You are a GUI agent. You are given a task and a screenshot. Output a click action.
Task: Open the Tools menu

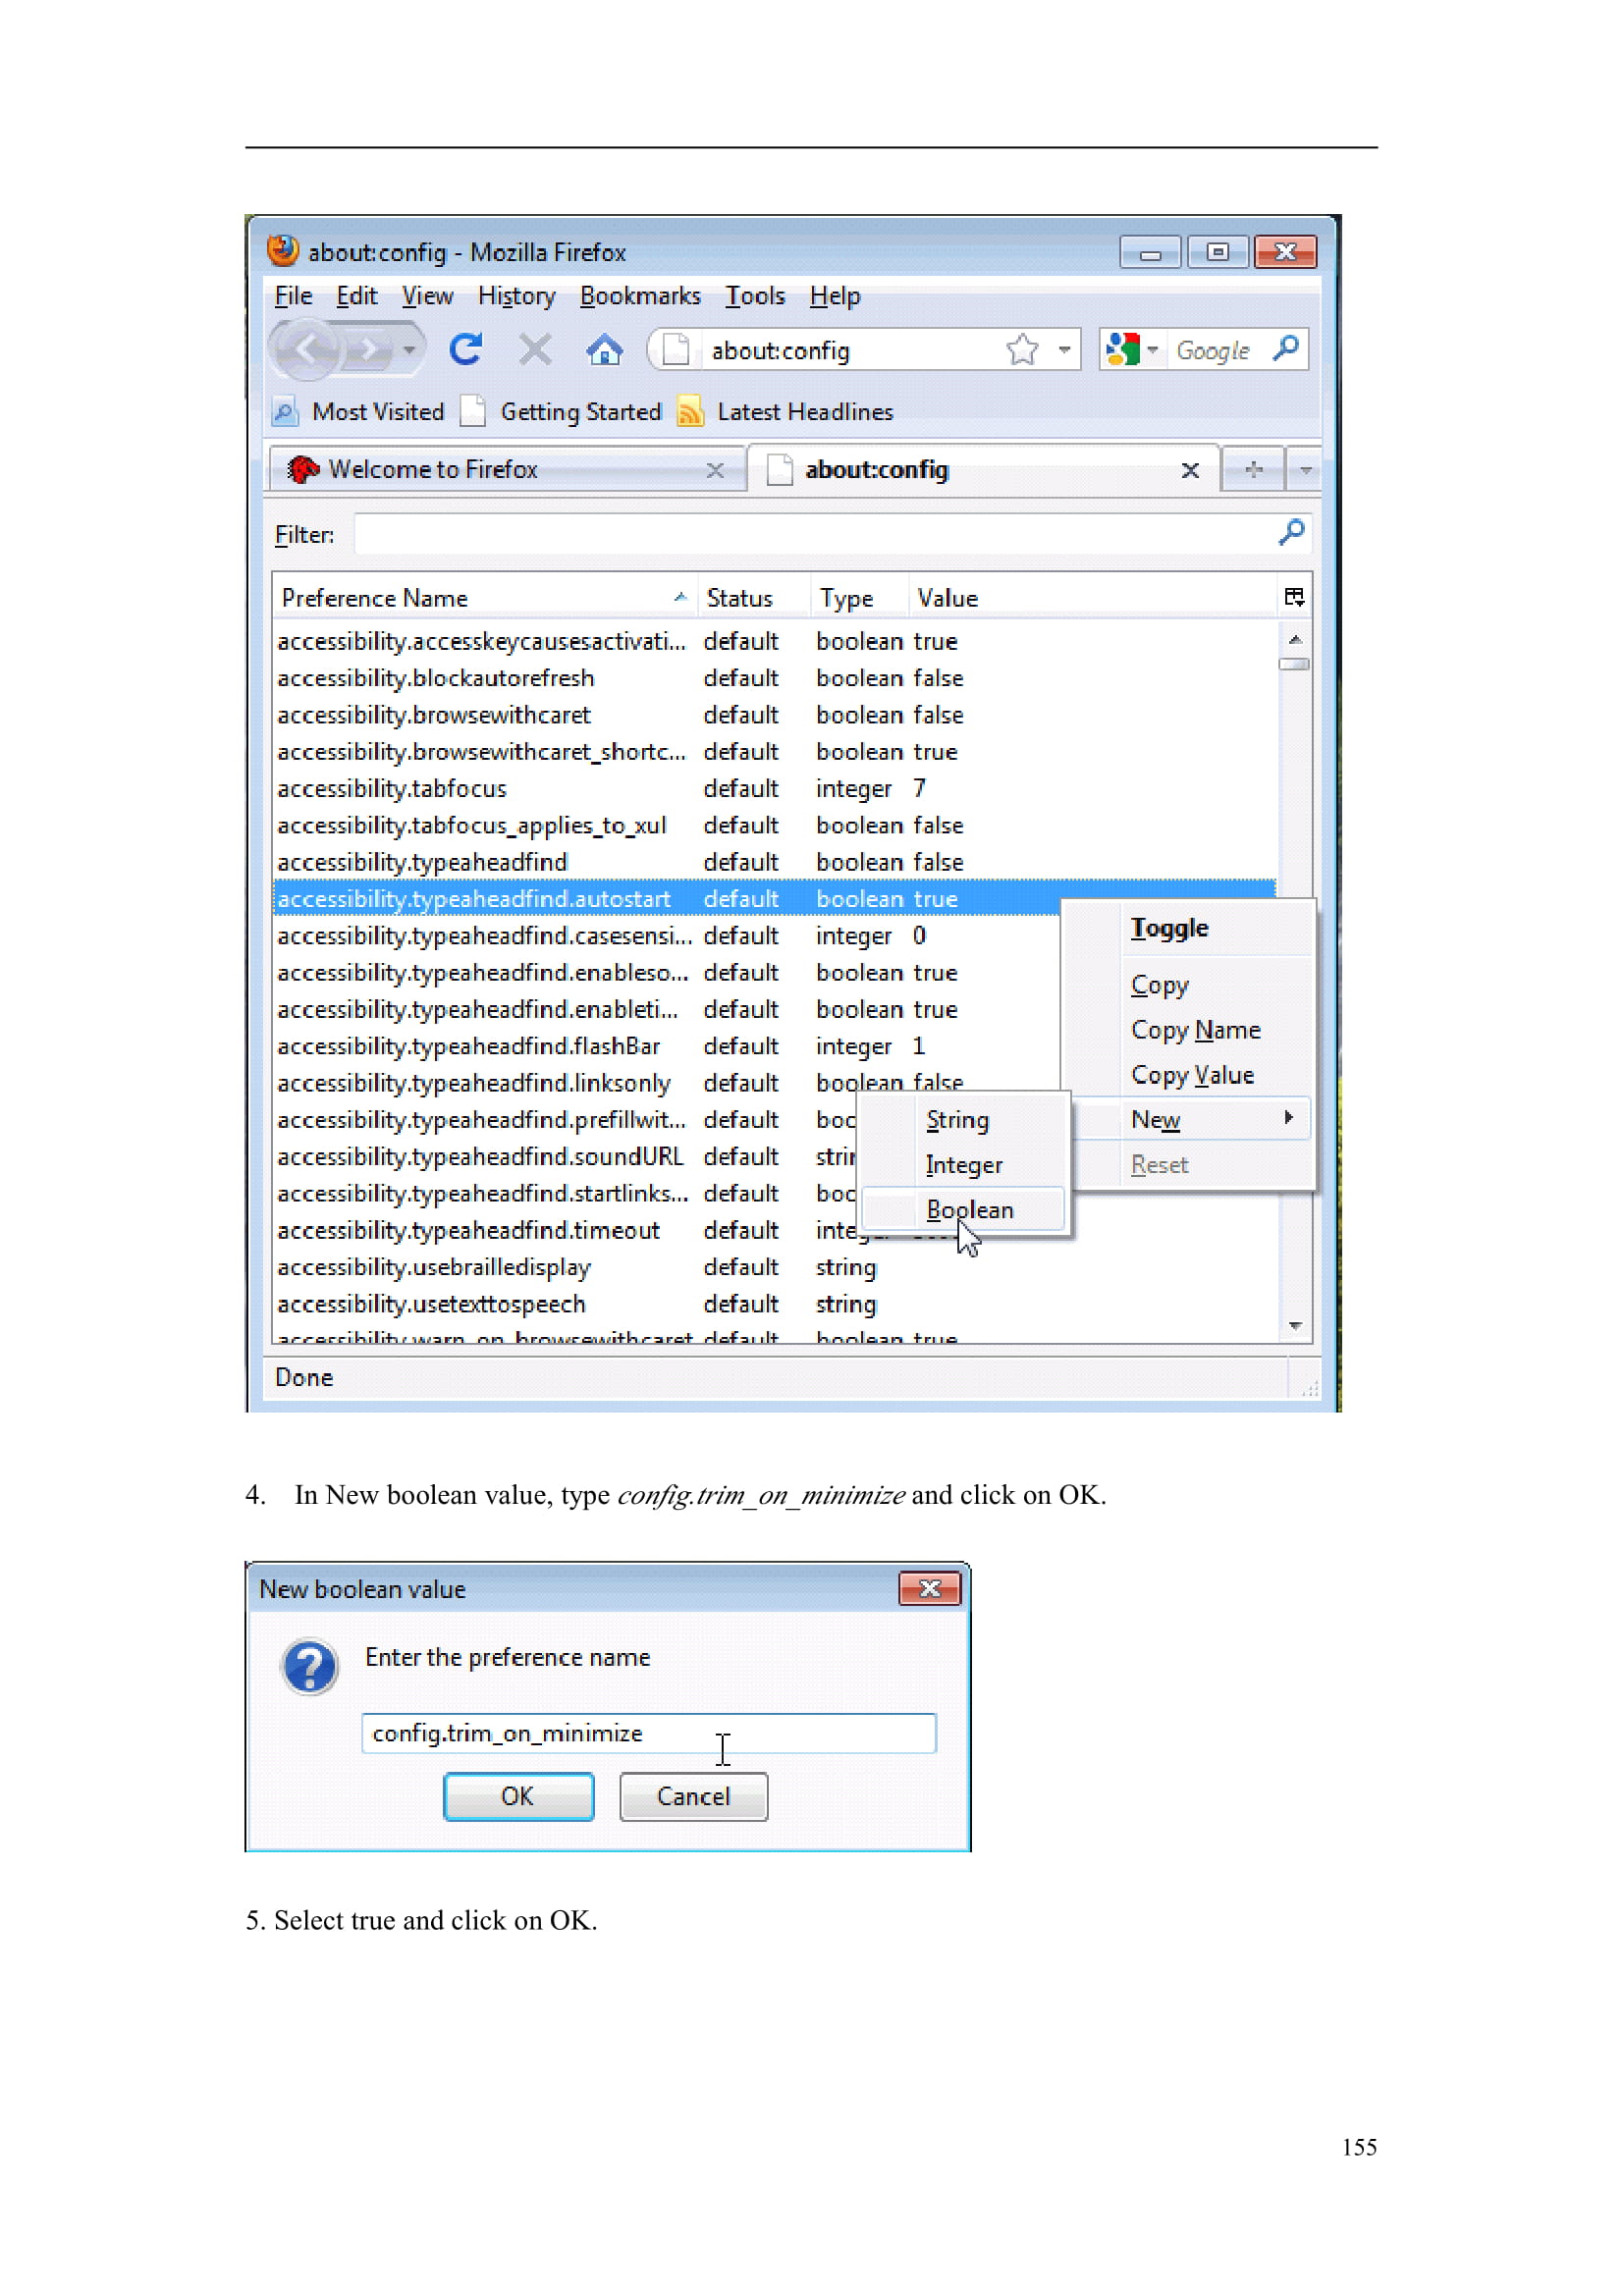755,296
